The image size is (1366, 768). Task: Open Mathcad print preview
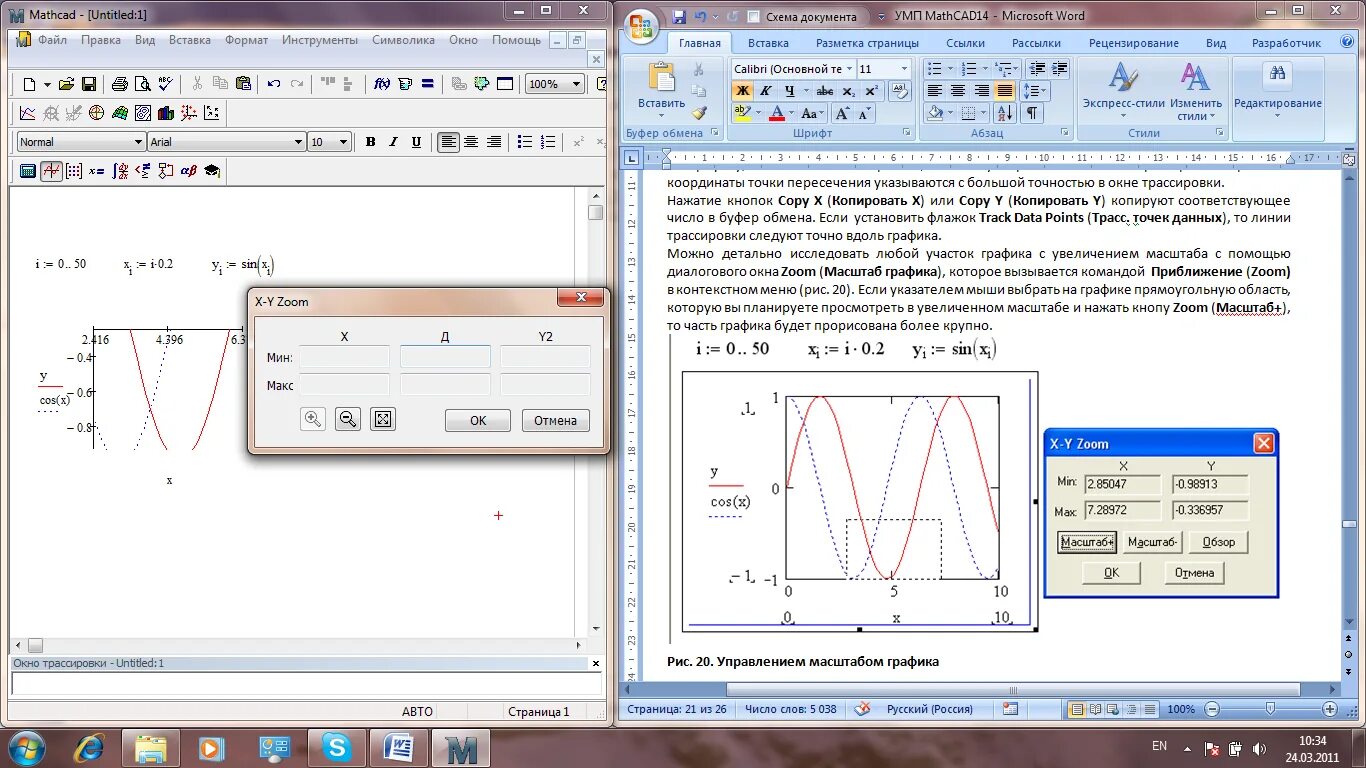[x=141, y=84]
